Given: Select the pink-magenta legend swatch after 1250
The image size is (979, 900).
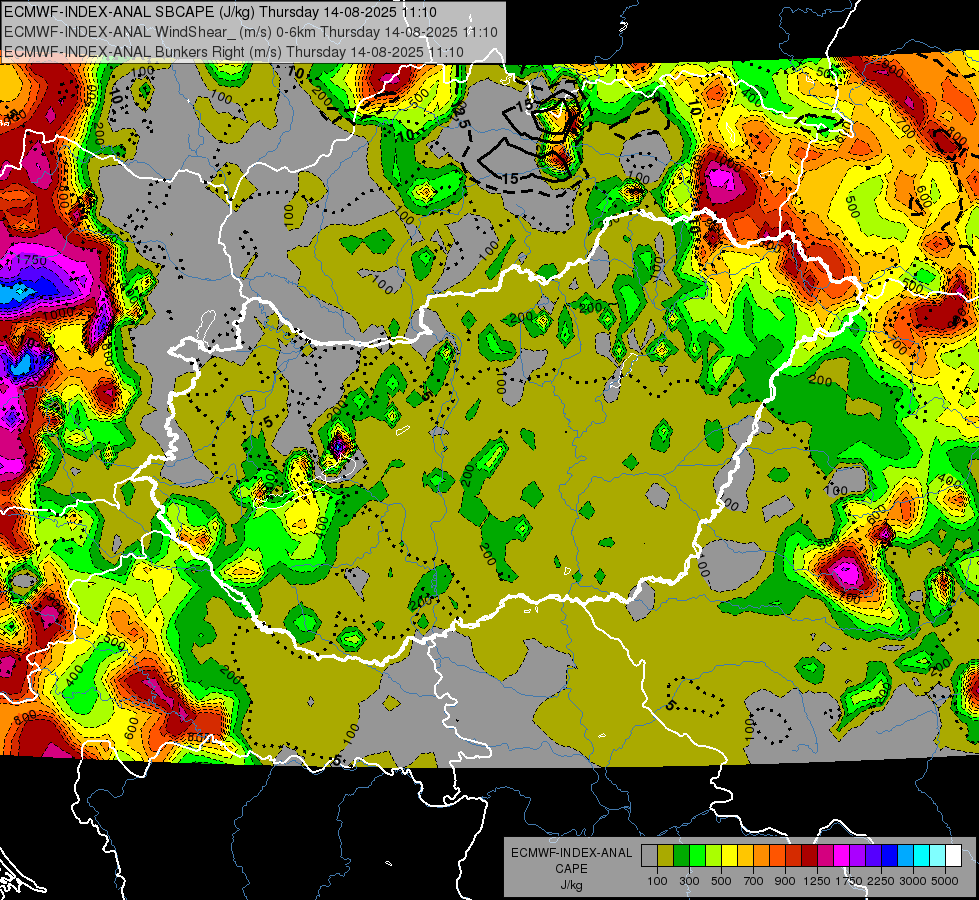Looking at the screenshot, I should 825,856.
